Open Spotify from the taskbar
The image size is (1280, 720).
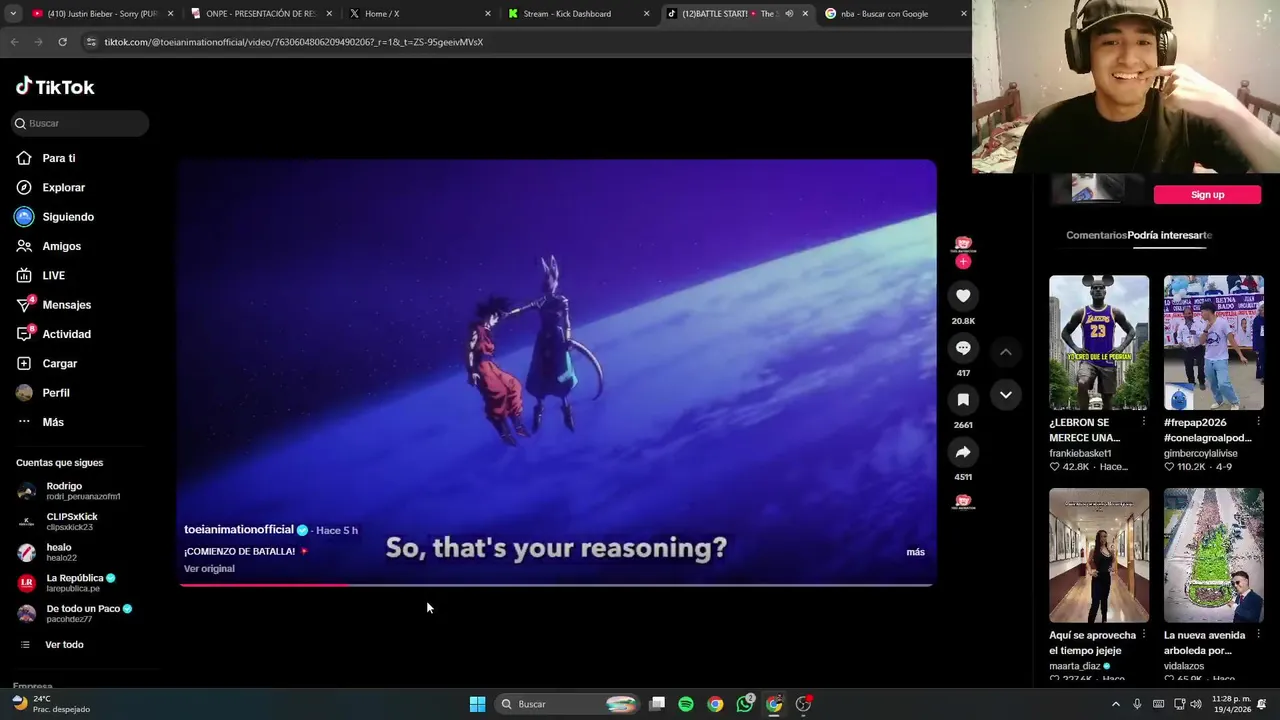pyautogui.click(x=686, y=704)
